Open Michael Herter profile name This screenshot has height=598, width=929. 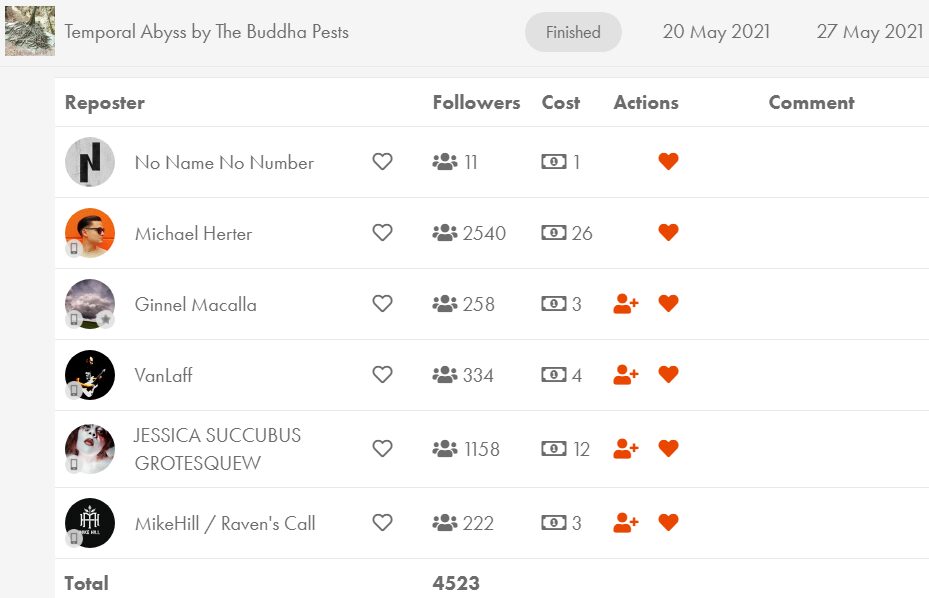[193, 234]
